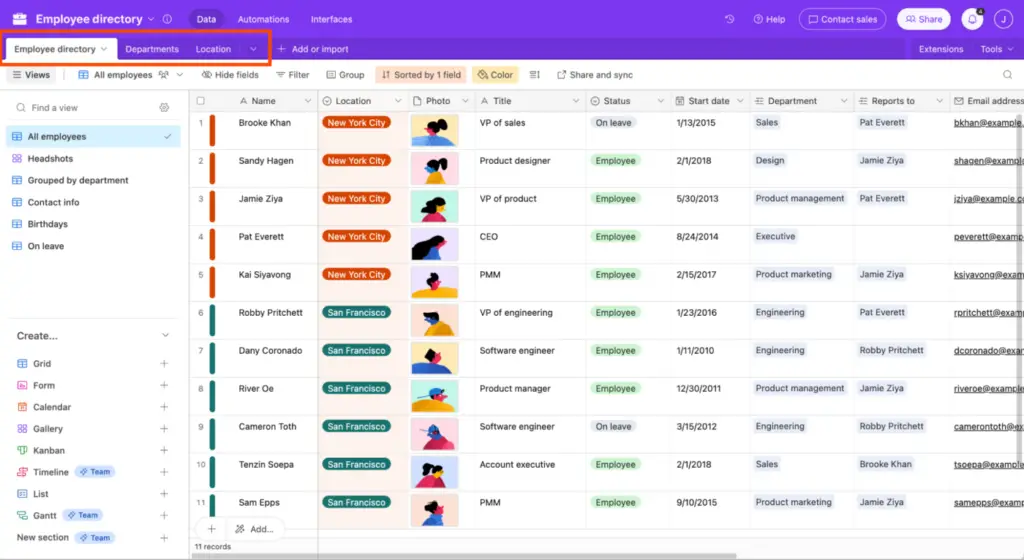Open view settings gear in sidebar
1024x560 pixels.
coord(164,108)
